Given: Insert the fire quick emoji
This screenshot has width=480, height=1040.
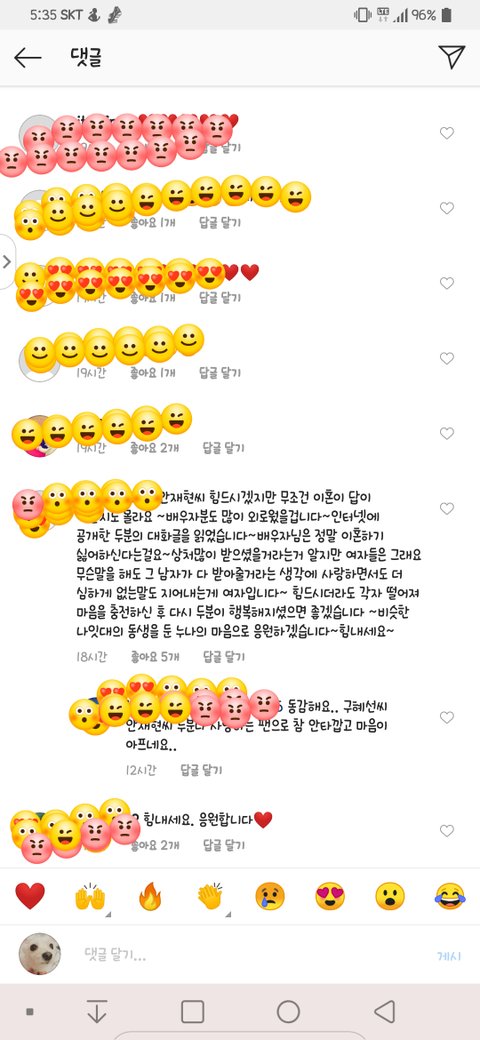Looking at the screenshot, I should [150, 896].
